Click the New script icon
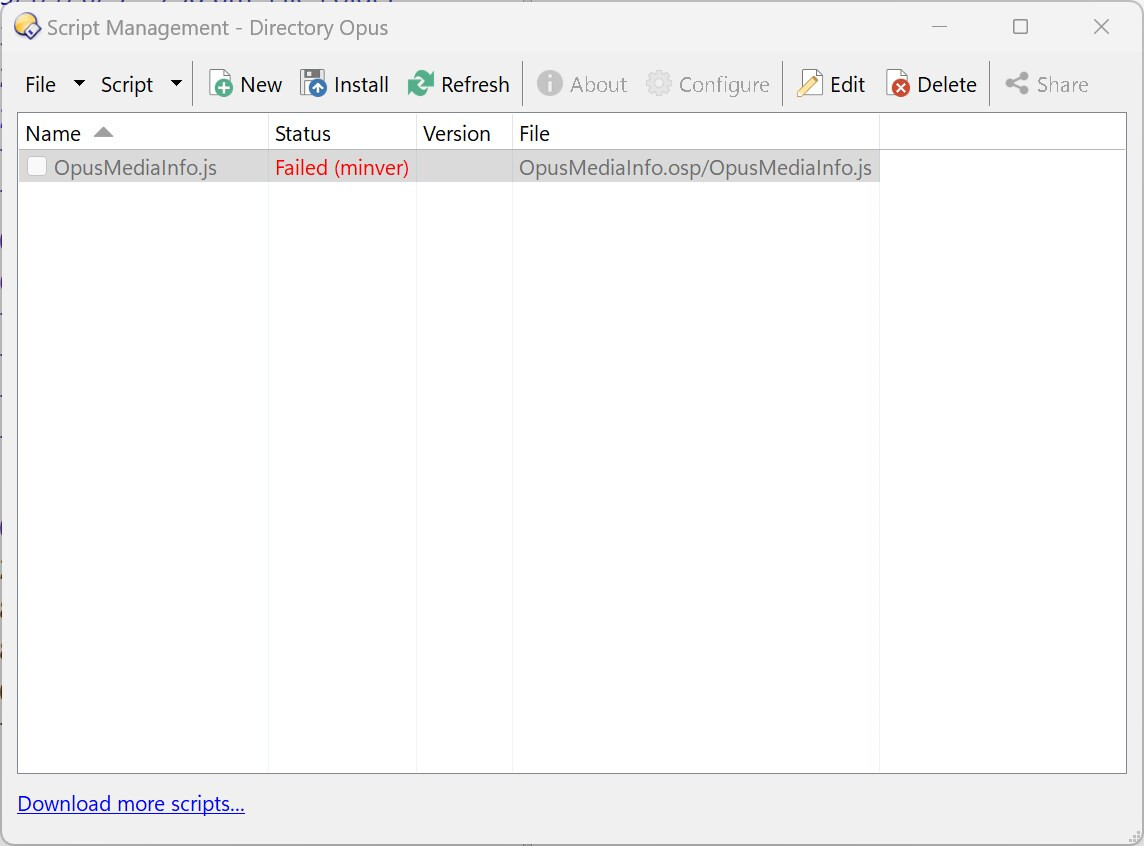This screenshot has height=846, width=1144. 221,84
